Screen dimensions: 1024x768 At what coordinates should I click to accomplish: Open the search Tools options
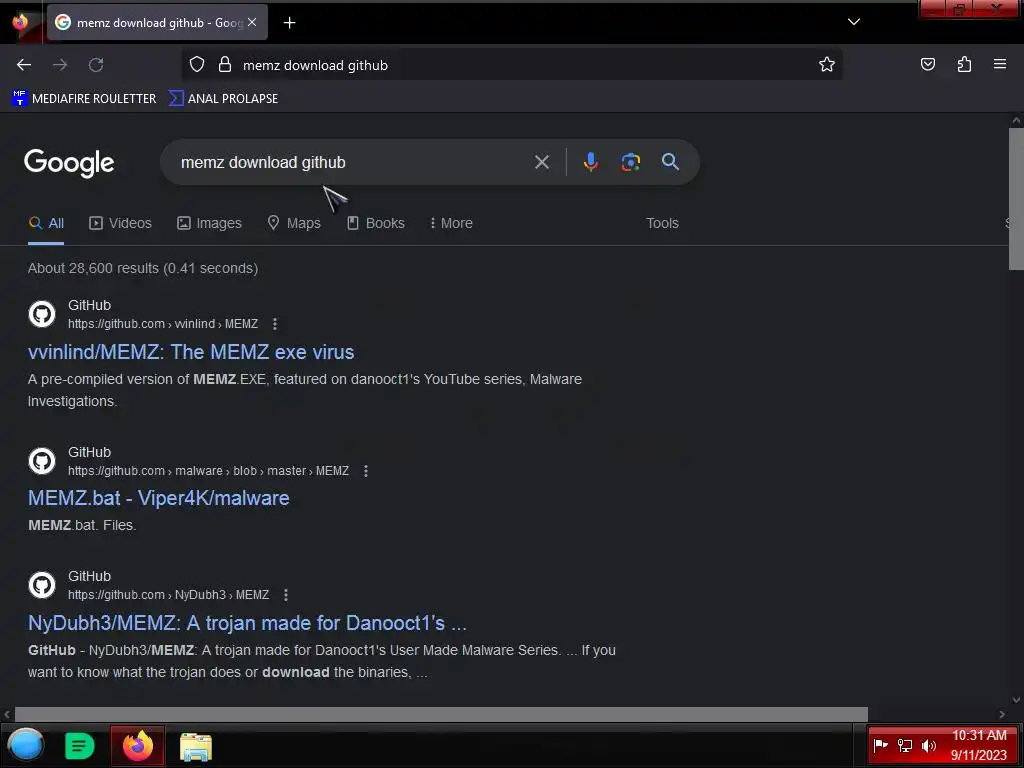coord(662,223)
